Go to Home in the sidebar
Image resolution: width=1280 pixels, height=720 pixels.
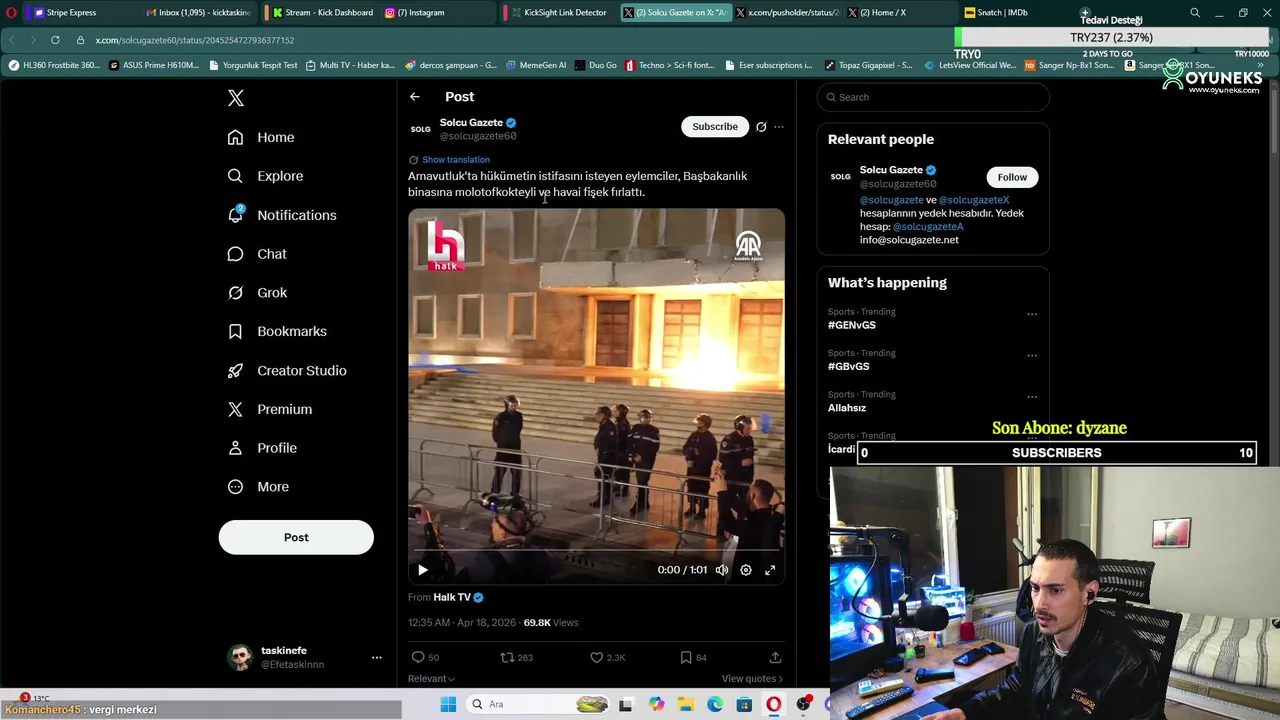(x=261, y=137)
